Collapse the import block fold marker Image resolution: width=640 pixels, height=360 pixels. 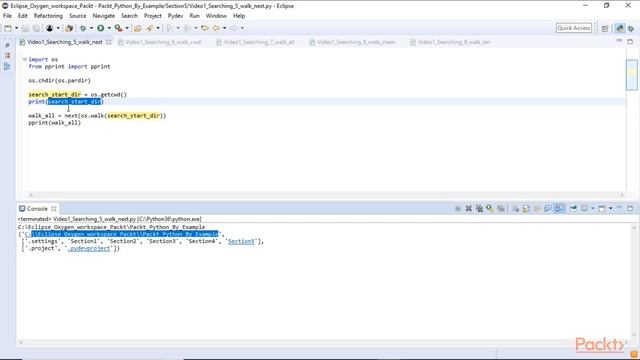[25, 59]
